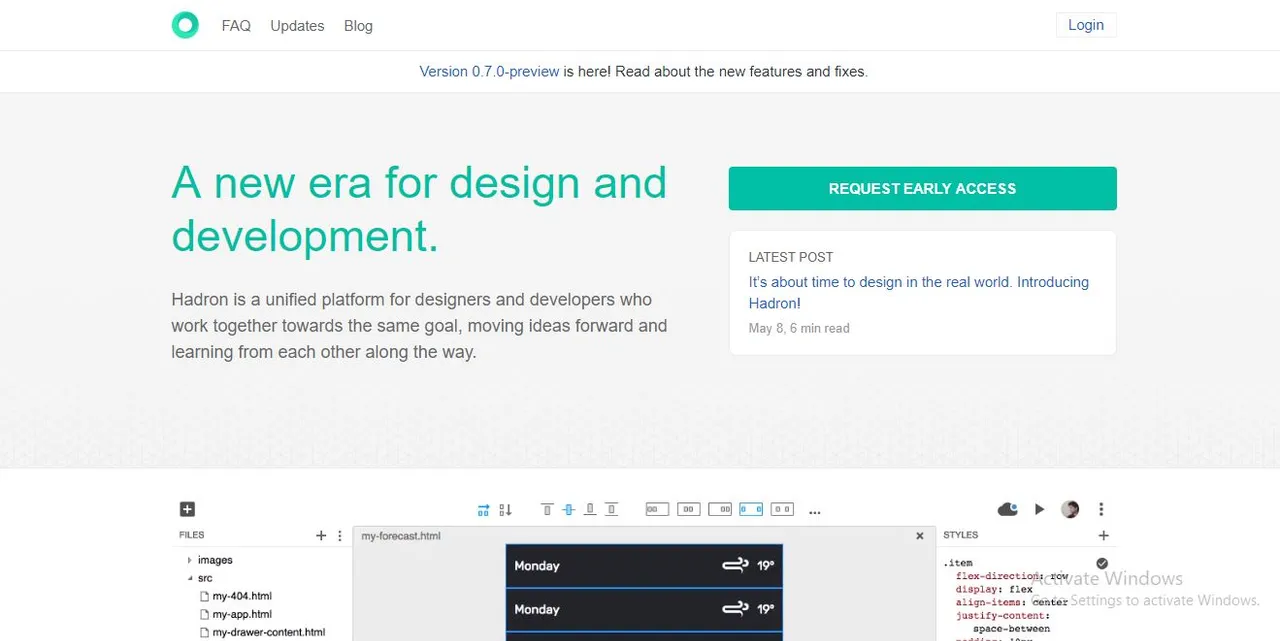Start preview with the play icon

click(1039, 509)
